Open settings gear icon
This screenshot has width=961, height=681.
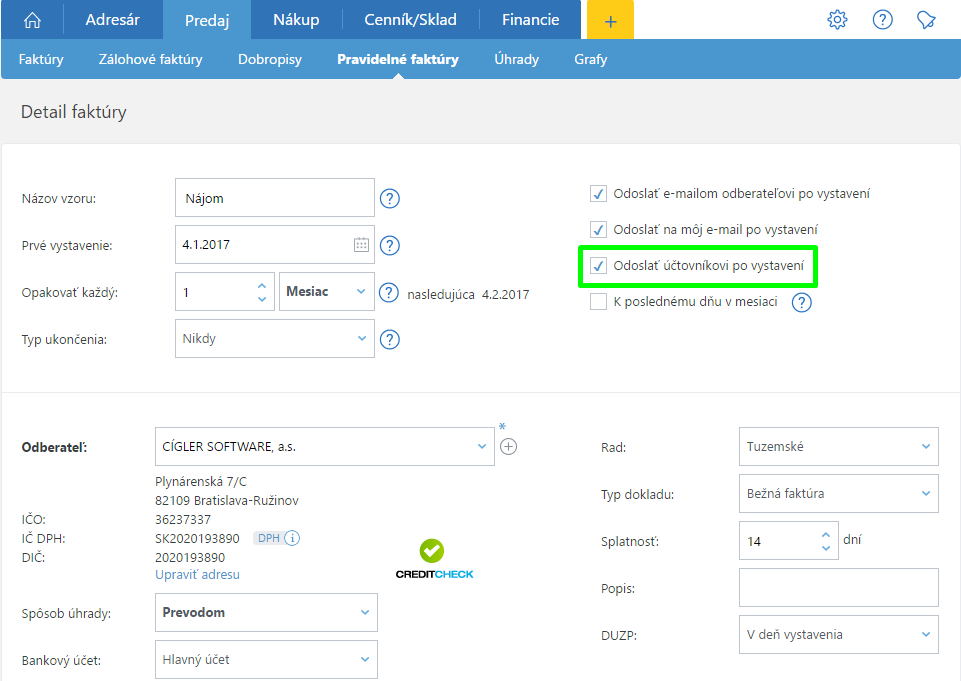(837, 20)
